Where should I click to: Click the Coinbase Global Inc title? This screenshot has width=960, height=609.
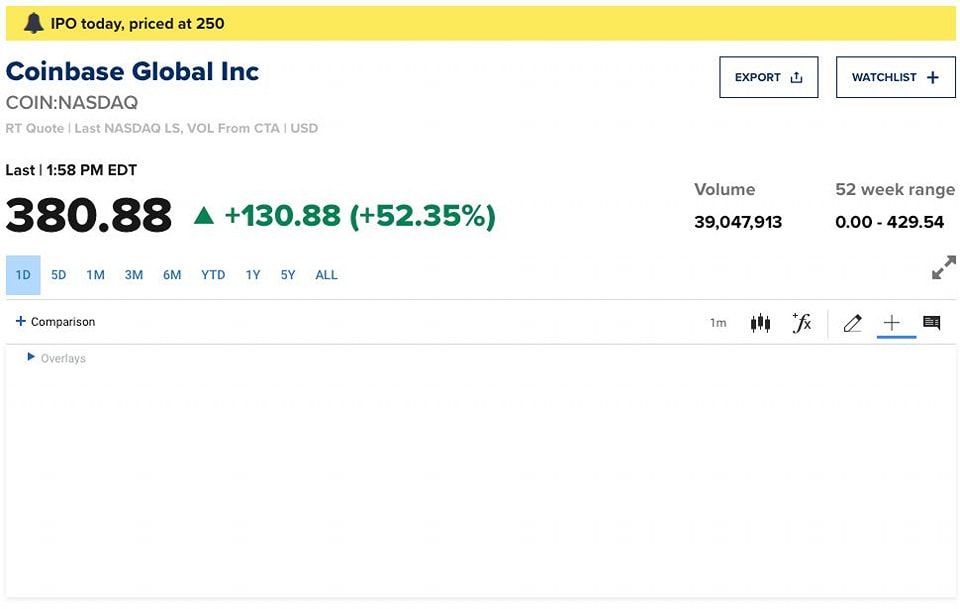tap(132, 71)
